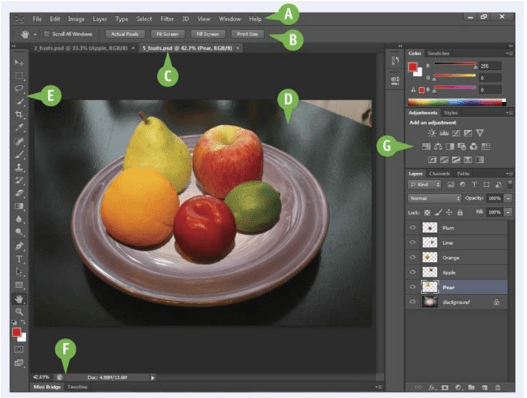Click the Print Size button
Image resolution: width=527 pixels, height=398 pixels.
point(247,34)
